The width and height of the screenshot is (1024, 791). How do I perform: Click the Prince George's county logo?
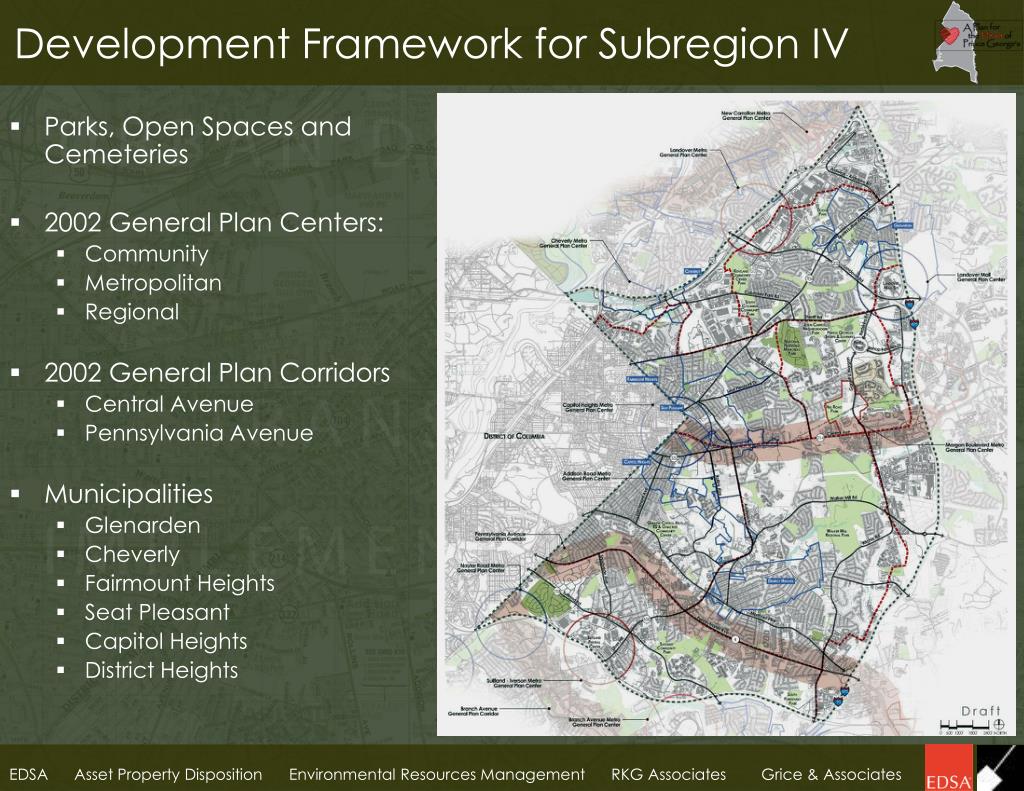tap(976, 42)
